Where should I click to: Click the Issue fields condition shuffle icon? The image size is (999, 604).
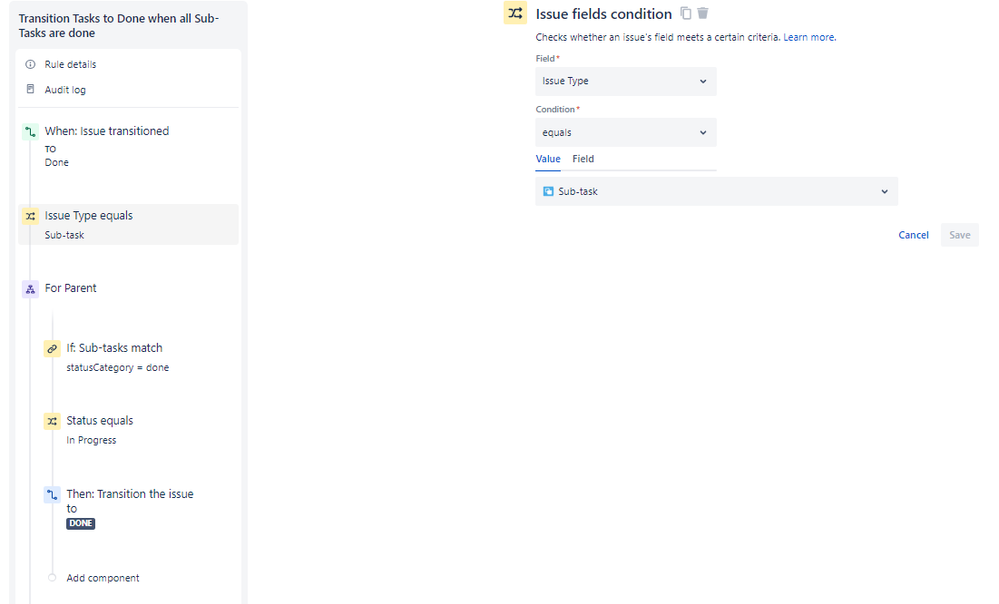pyautogui.click(x=515, y=13)
